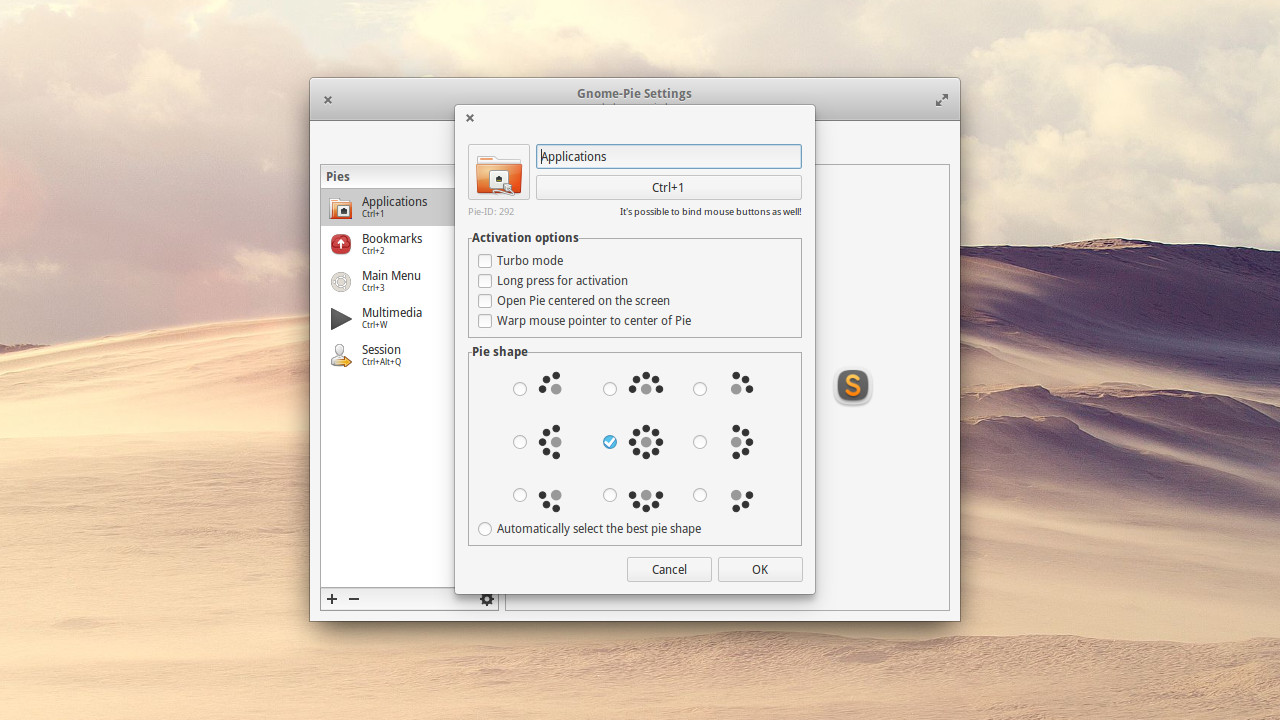Image resolution: width=1280 pixels, height=720 pixels.
Task: Select the top-left quarter pie shape
Action: tap(520, 389)
